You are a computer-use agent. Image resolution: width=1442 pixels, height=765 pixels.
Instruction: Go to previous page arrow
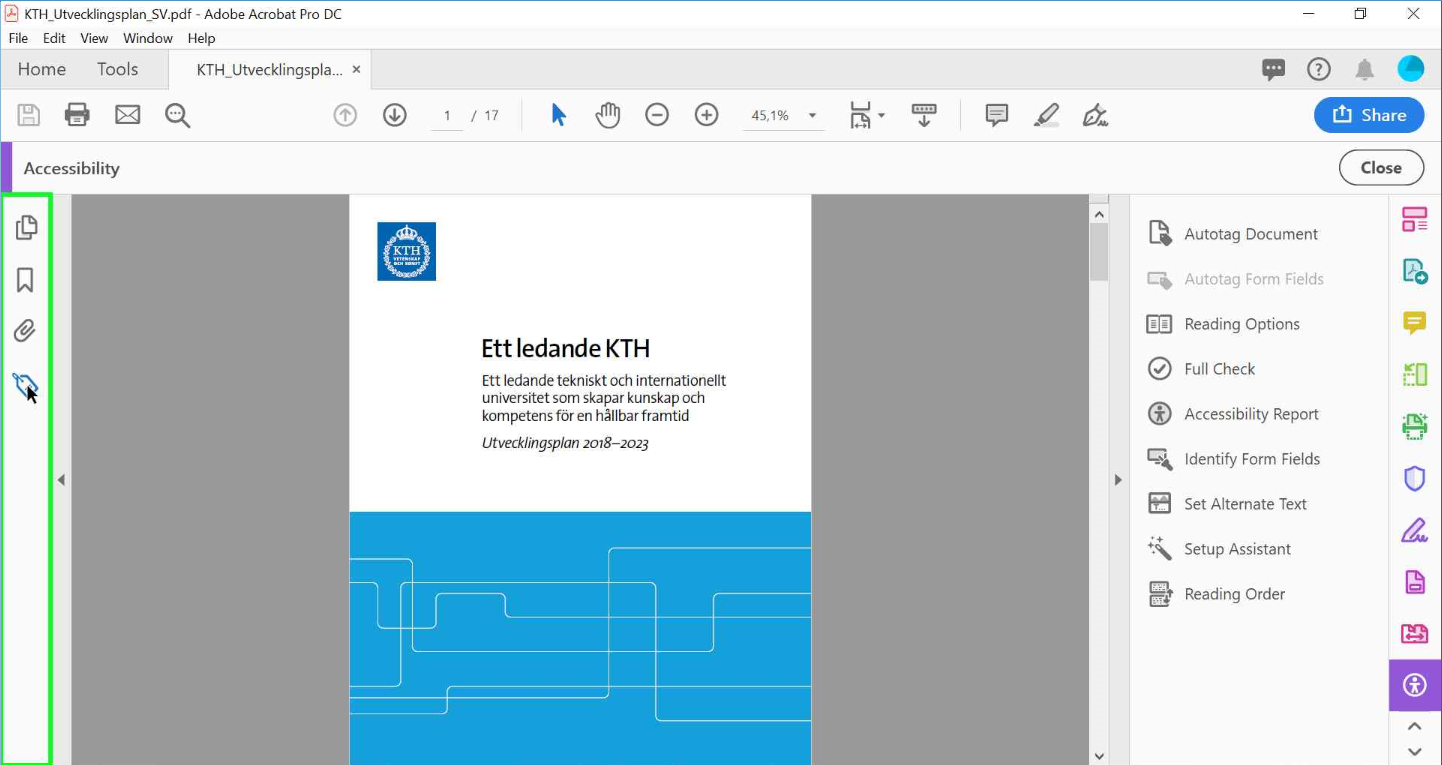[x=345, y=115]
